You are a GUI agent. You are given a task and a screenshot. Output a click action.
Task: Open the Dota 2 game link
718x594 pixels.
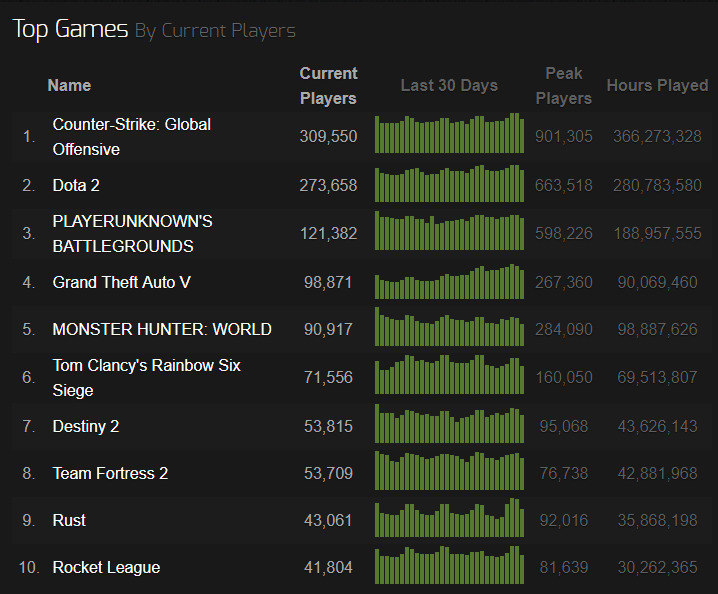coord(76,185)
